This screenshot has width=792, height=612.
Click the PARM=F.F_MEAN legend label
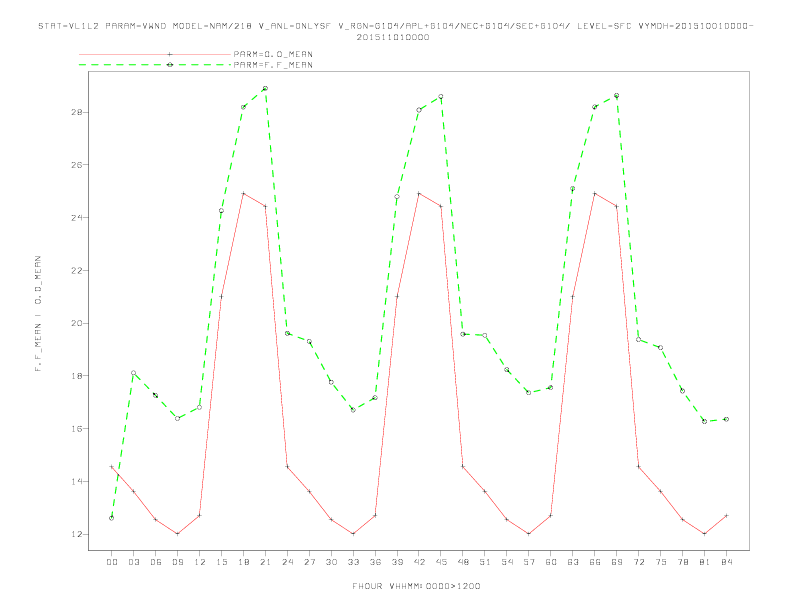(273, 65)
